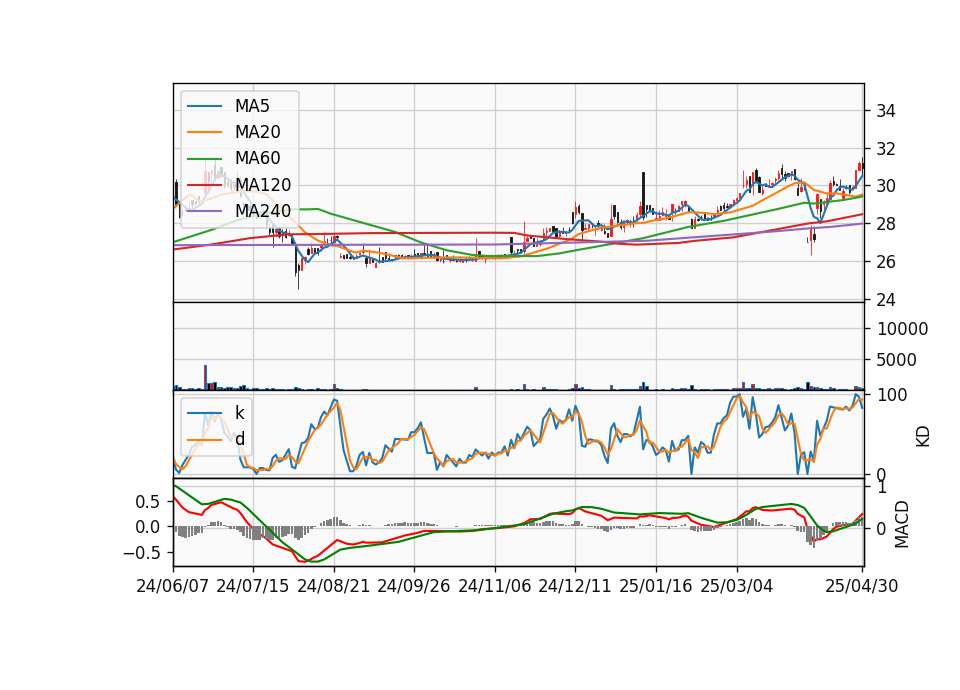Click the price axis value 34
The height and width of the screenshot is (690, 960).
[x=886, y=111]
